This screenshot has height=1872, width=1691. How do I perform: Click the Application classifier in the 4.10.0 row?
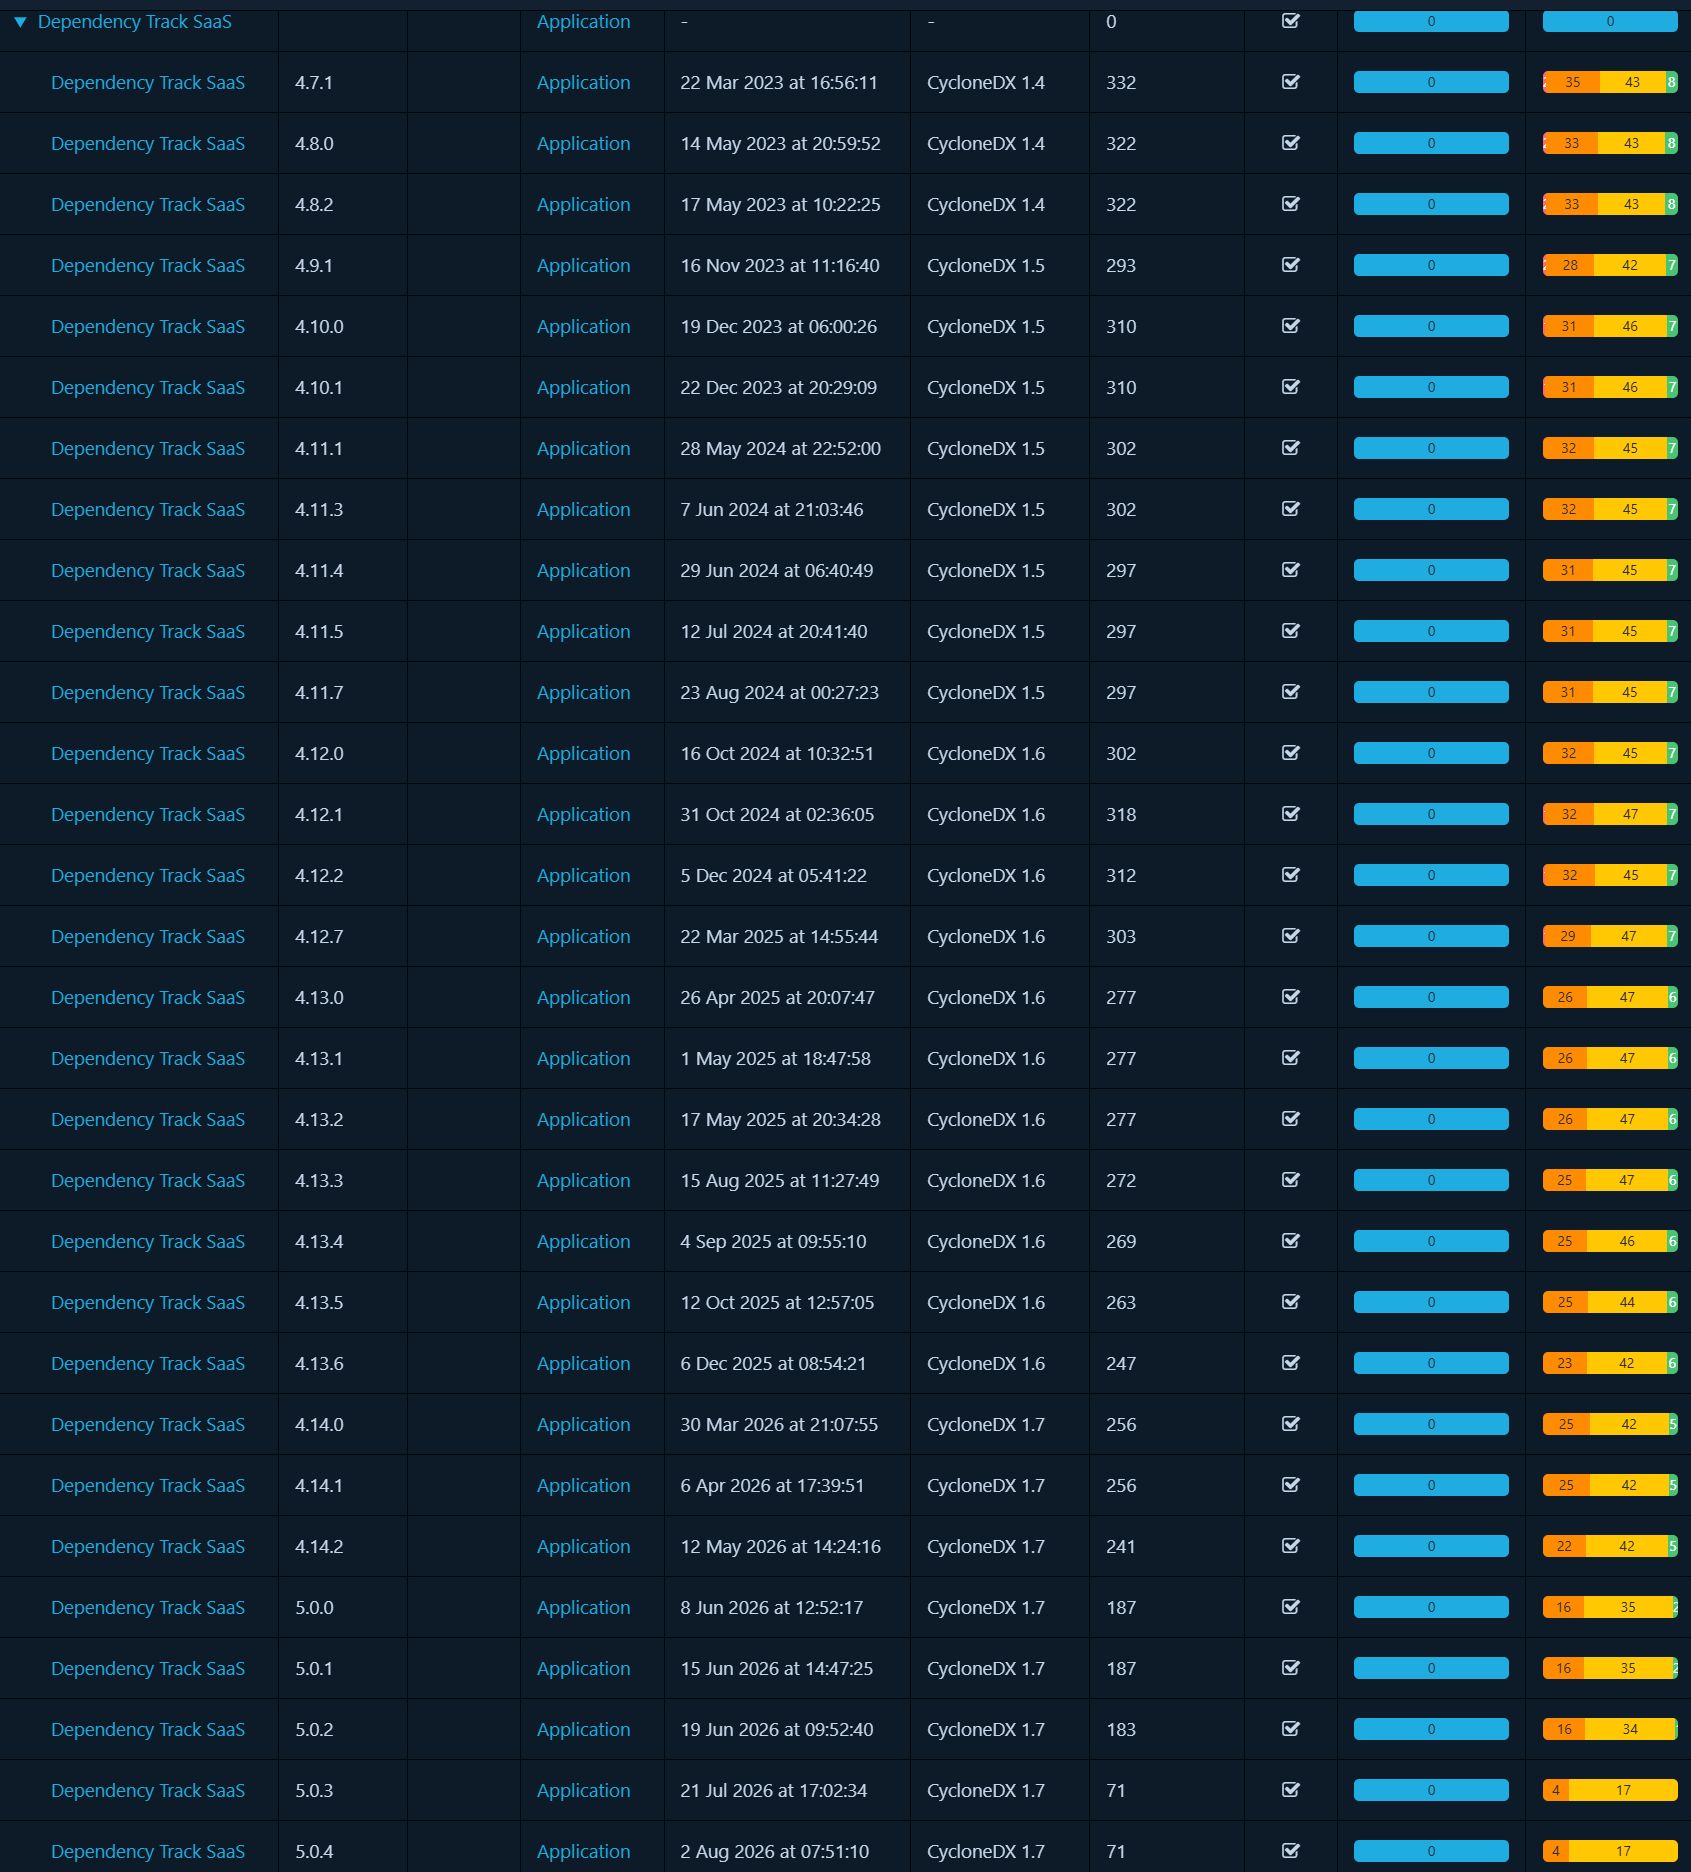583,327
